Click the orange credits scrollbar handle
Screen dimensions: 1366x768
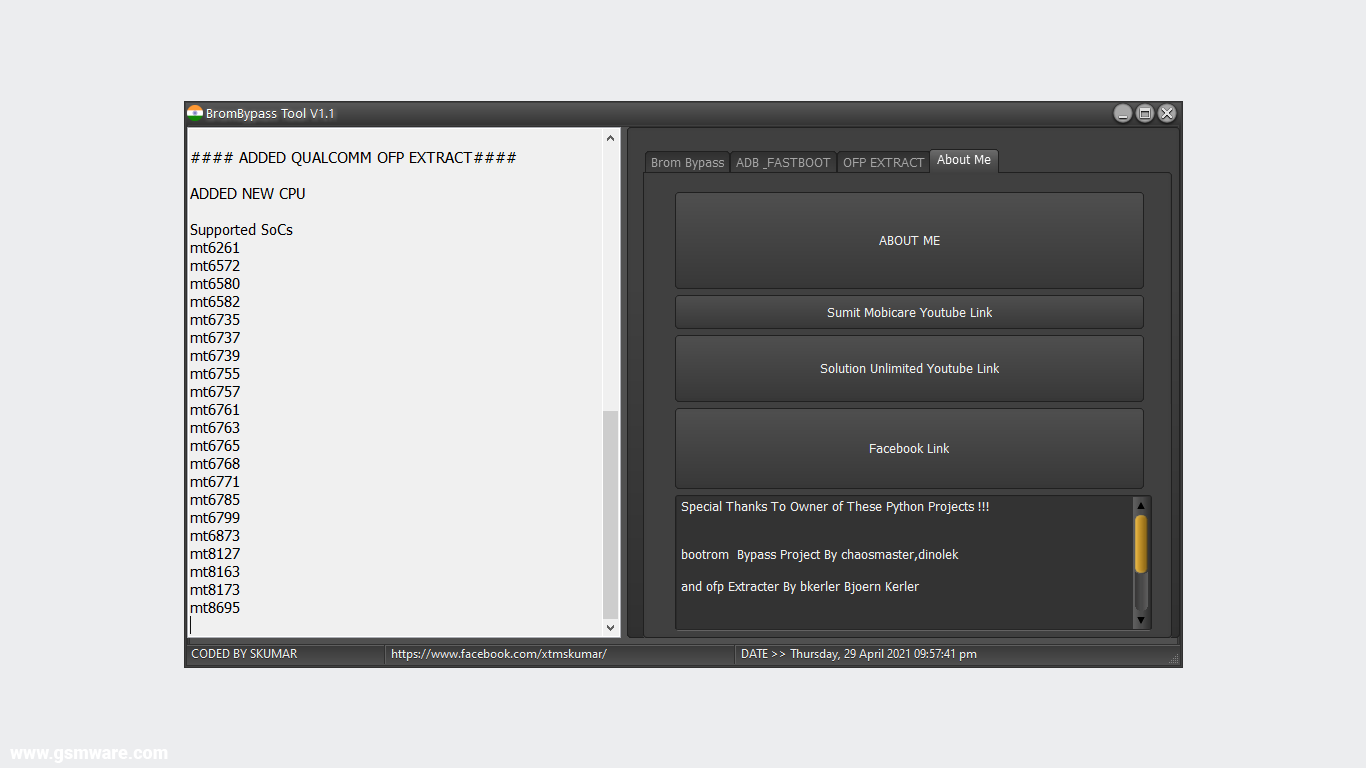[x=1141, y=544]
